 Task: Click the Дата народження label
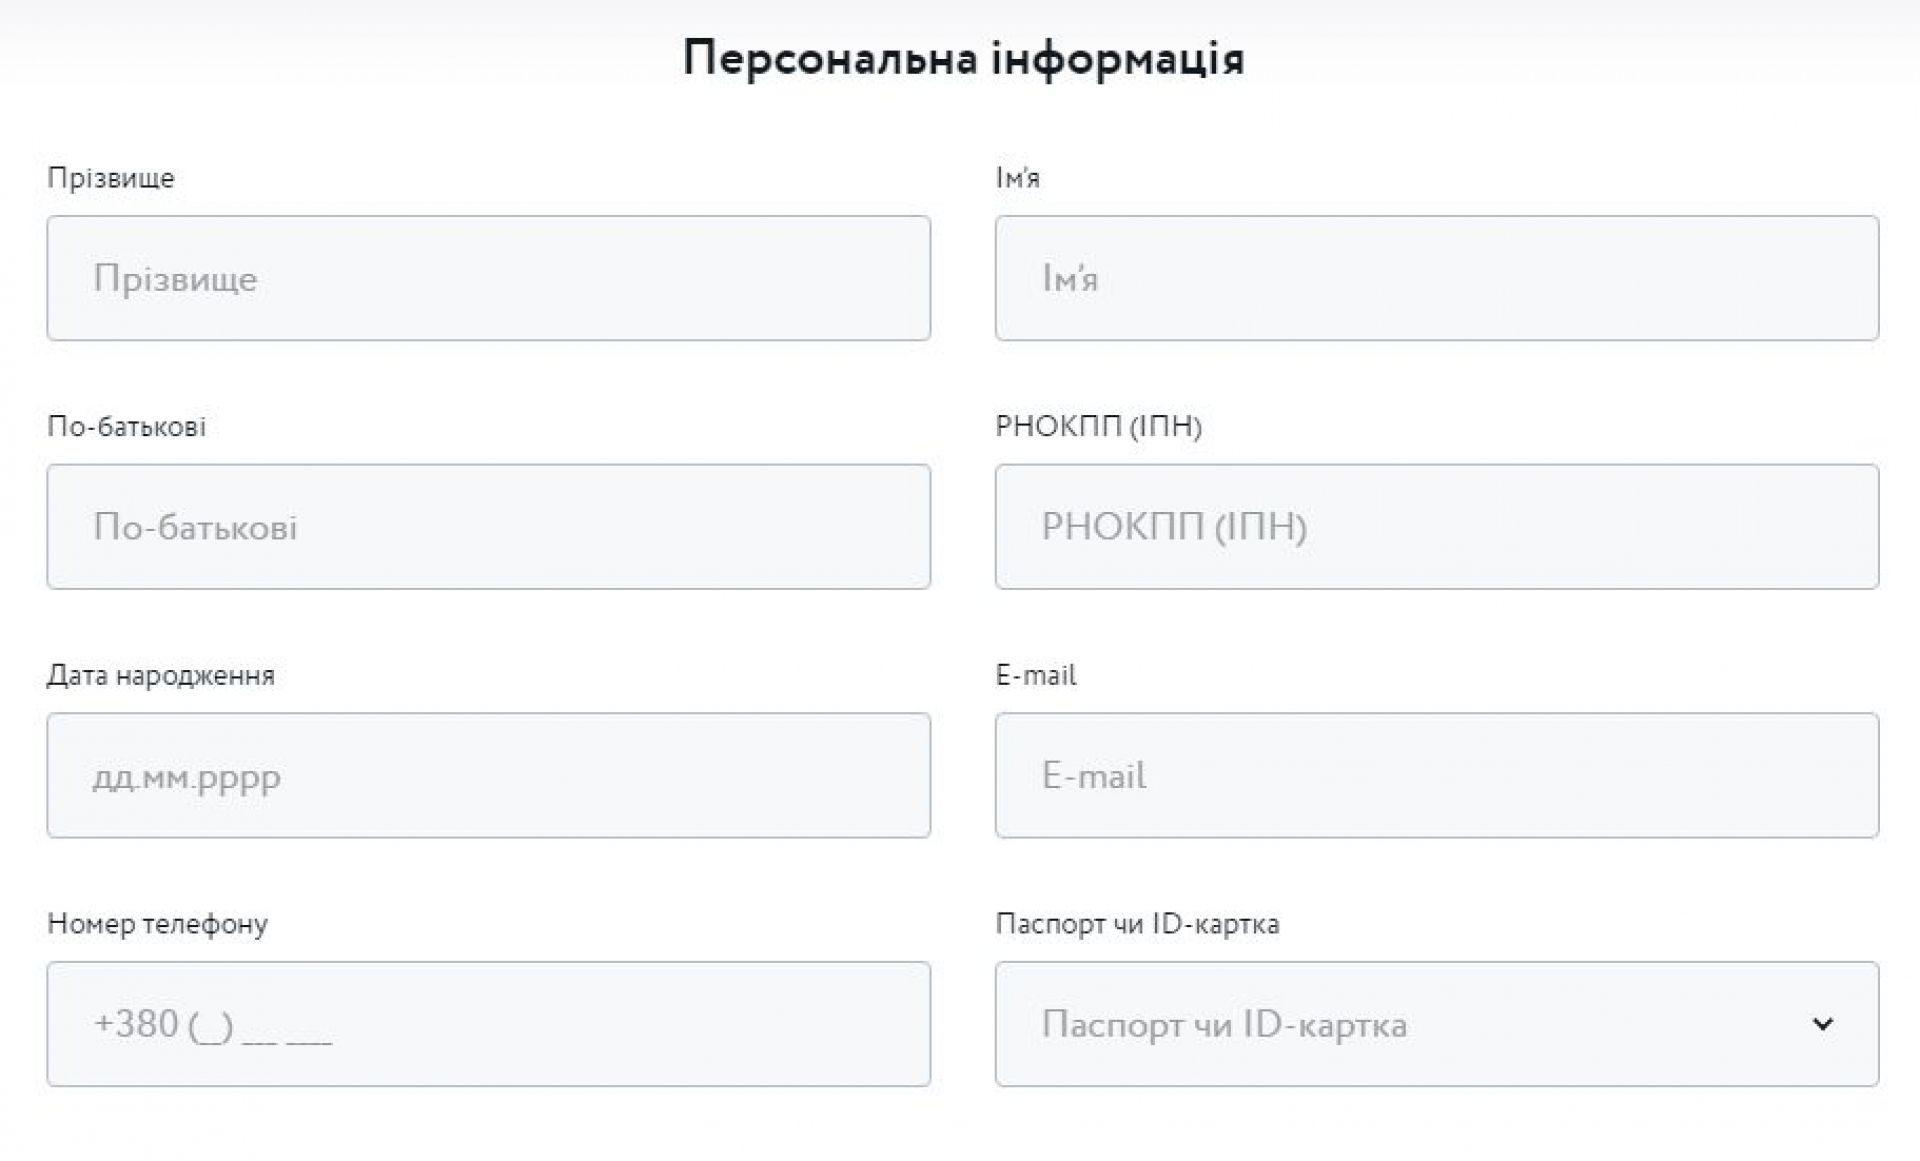point(161,675)
